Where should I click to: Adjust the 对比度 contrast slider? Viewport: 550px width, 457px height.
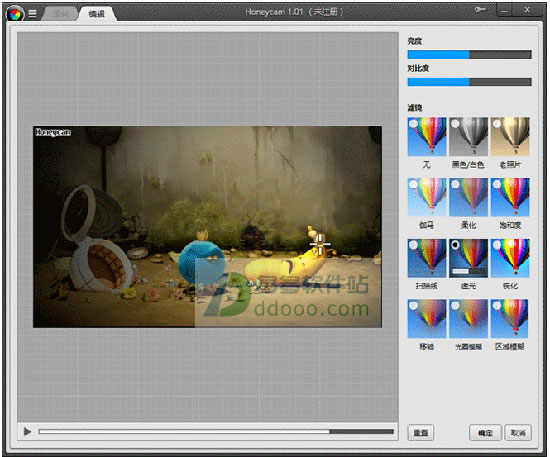[x=469, y=82]
